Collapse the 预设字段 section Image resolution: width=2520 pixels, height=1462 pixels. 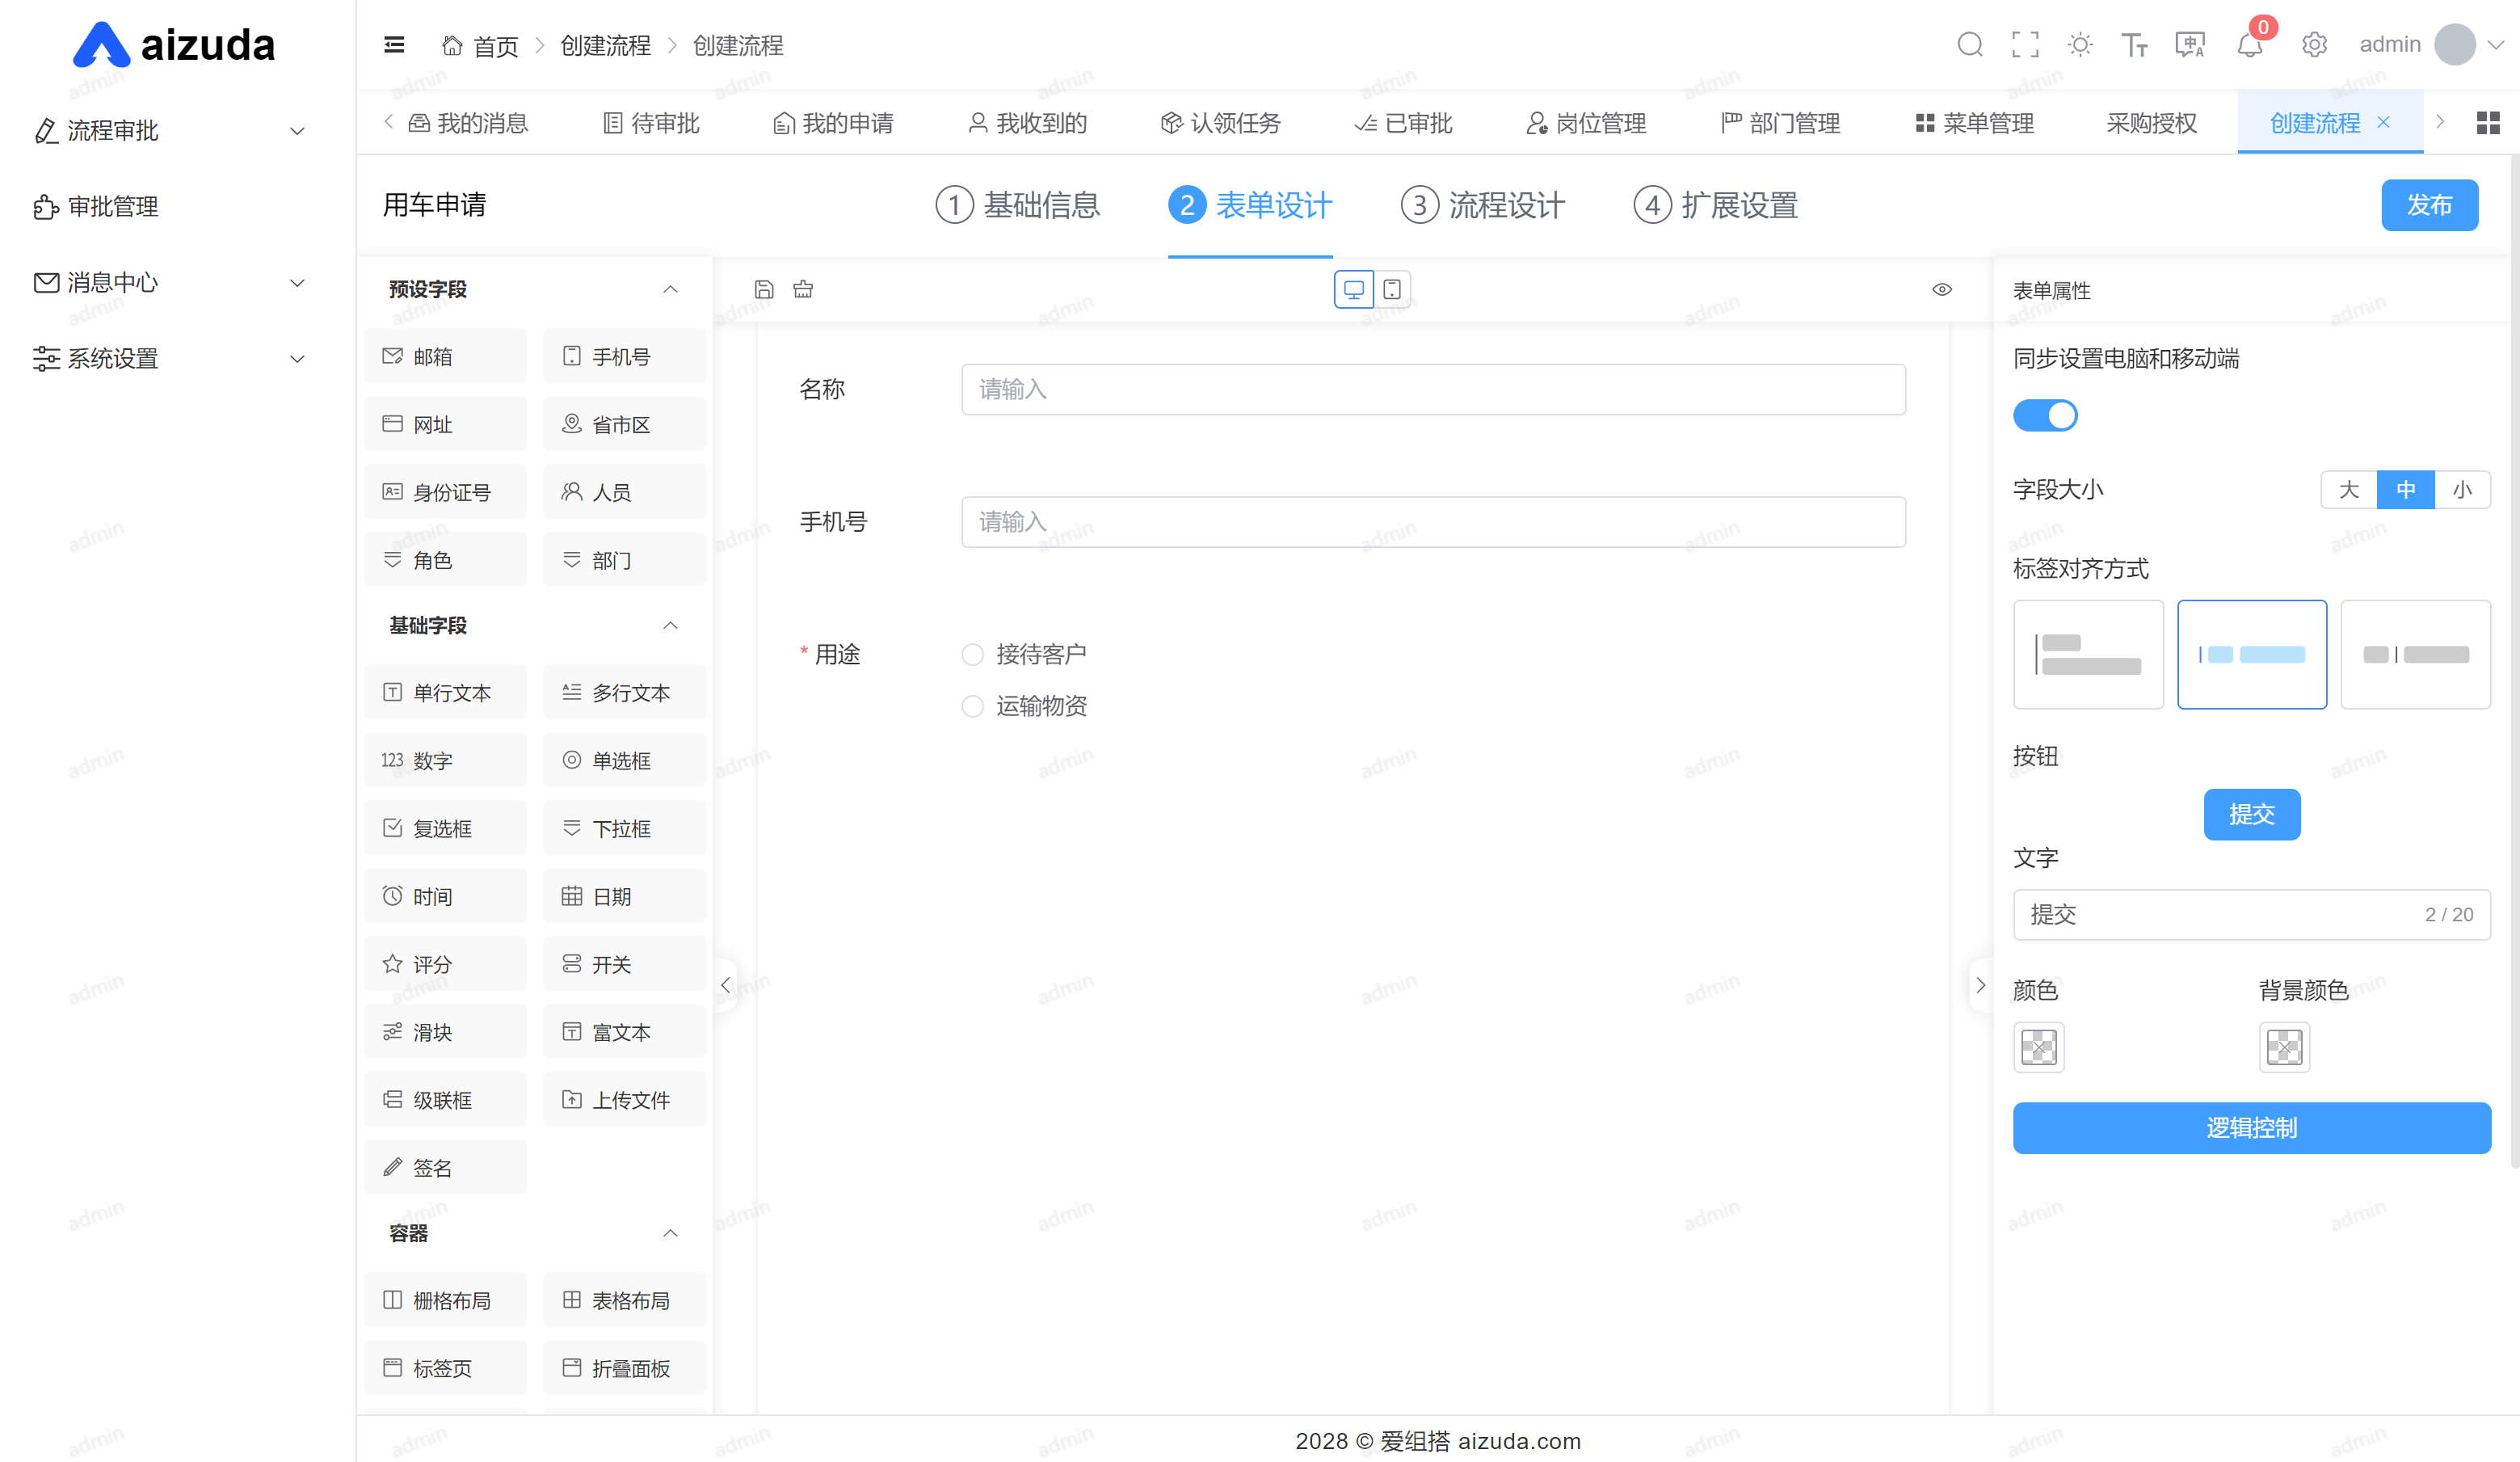click(670, 290)
